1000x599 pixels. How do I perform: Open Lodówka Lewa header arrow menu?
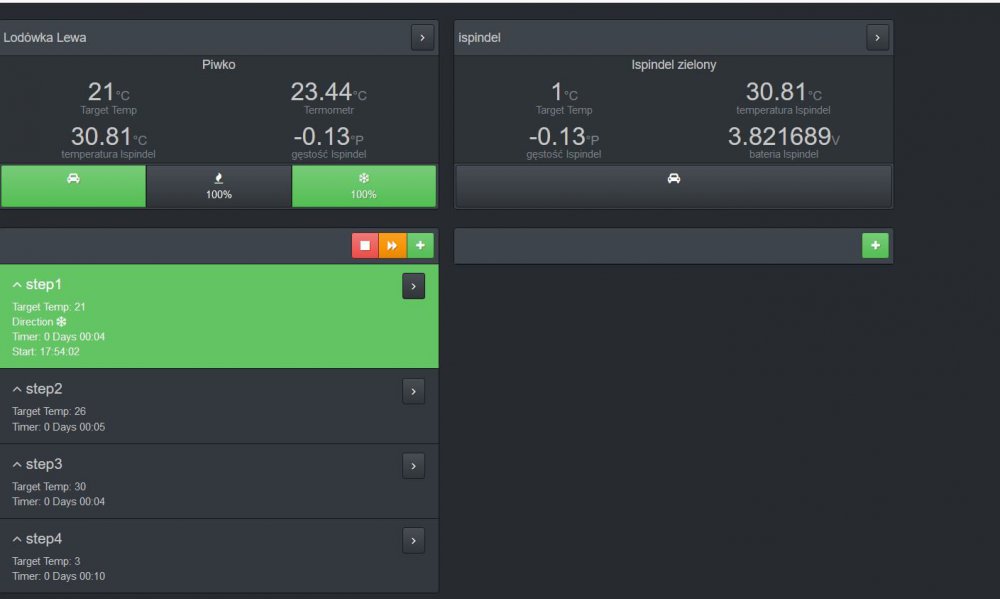click(x=422, y=38)
